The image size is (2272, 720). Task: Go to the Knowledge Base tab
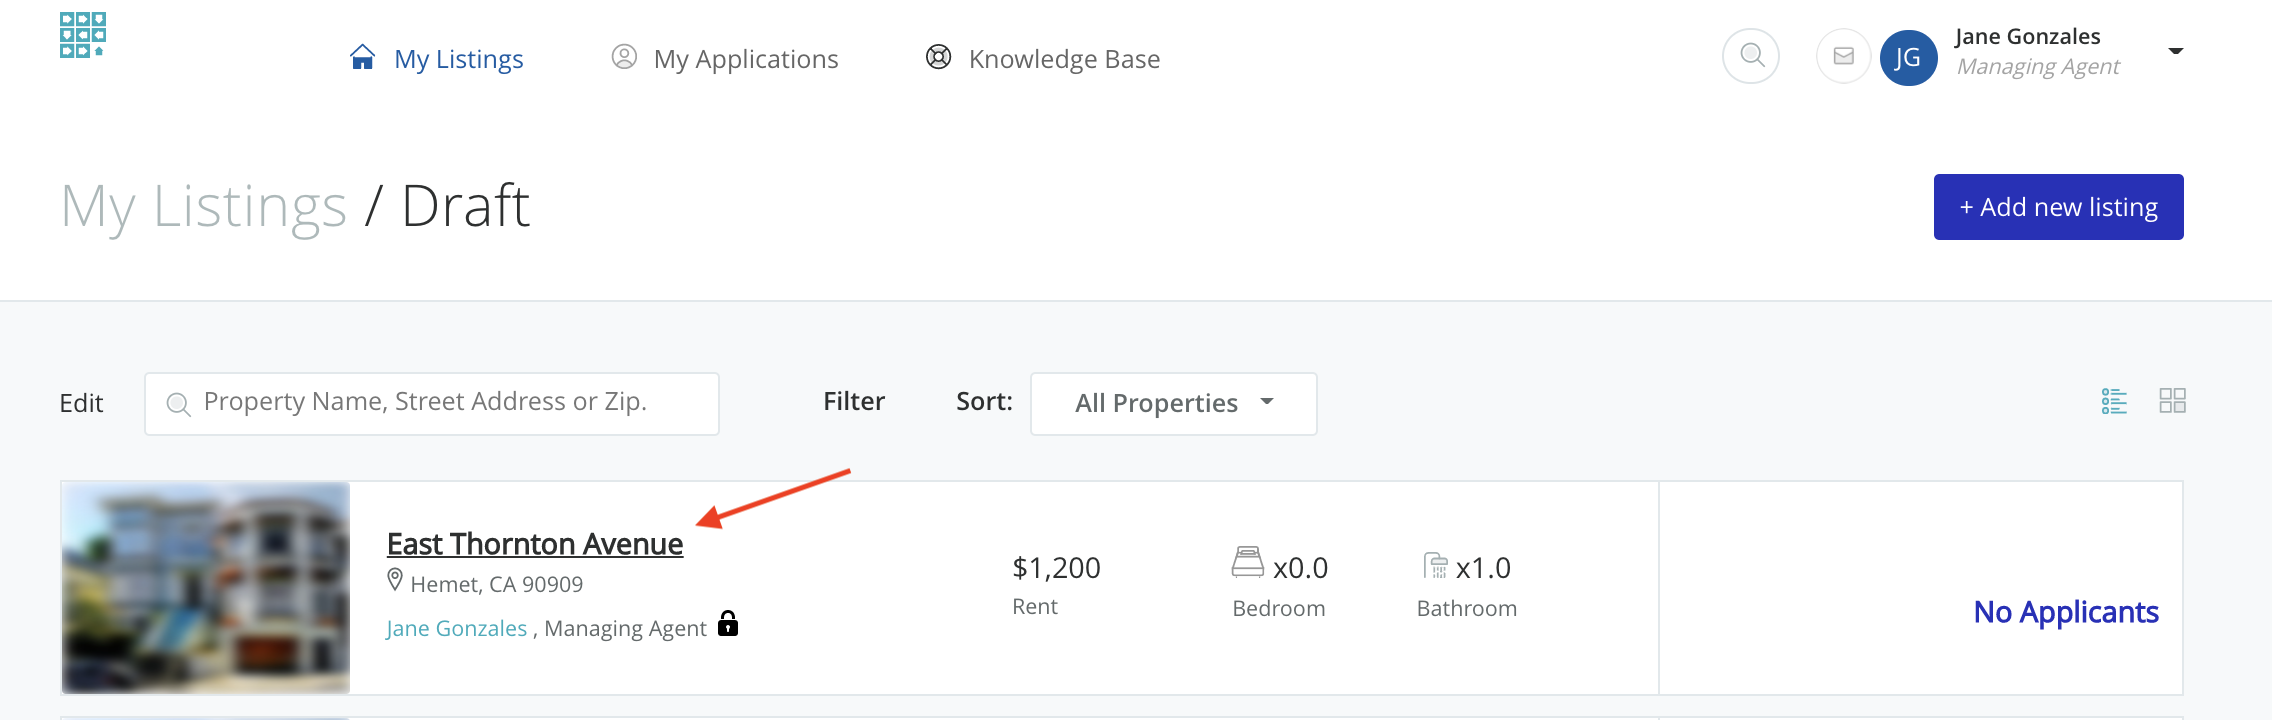1064,59
